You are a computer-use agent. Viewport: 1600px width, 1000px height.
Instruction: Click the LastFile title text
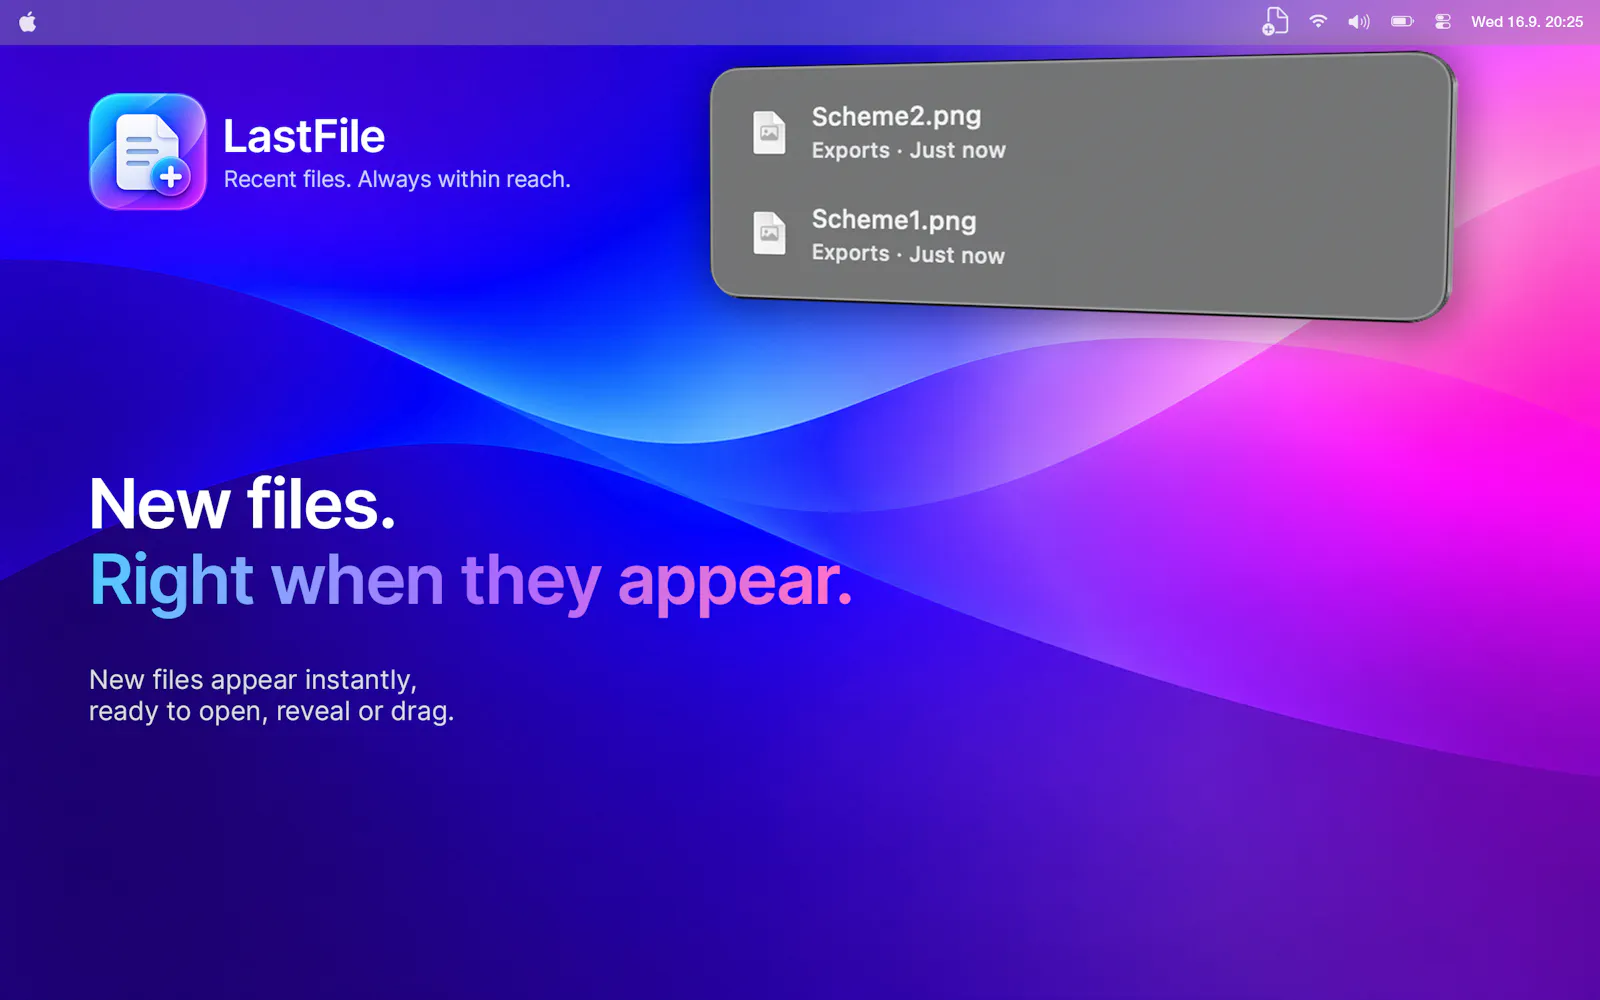tap(304, 136)
